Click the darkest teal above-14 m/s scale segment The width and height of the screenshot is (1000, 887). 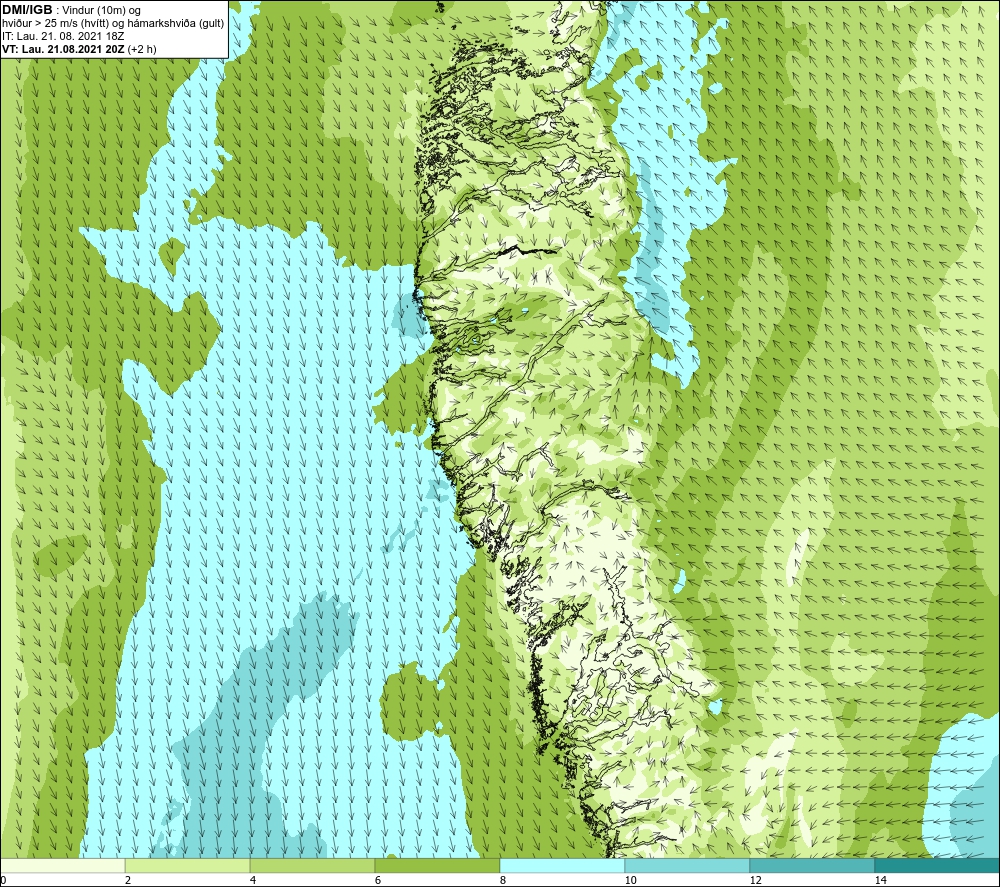point(937,866)
